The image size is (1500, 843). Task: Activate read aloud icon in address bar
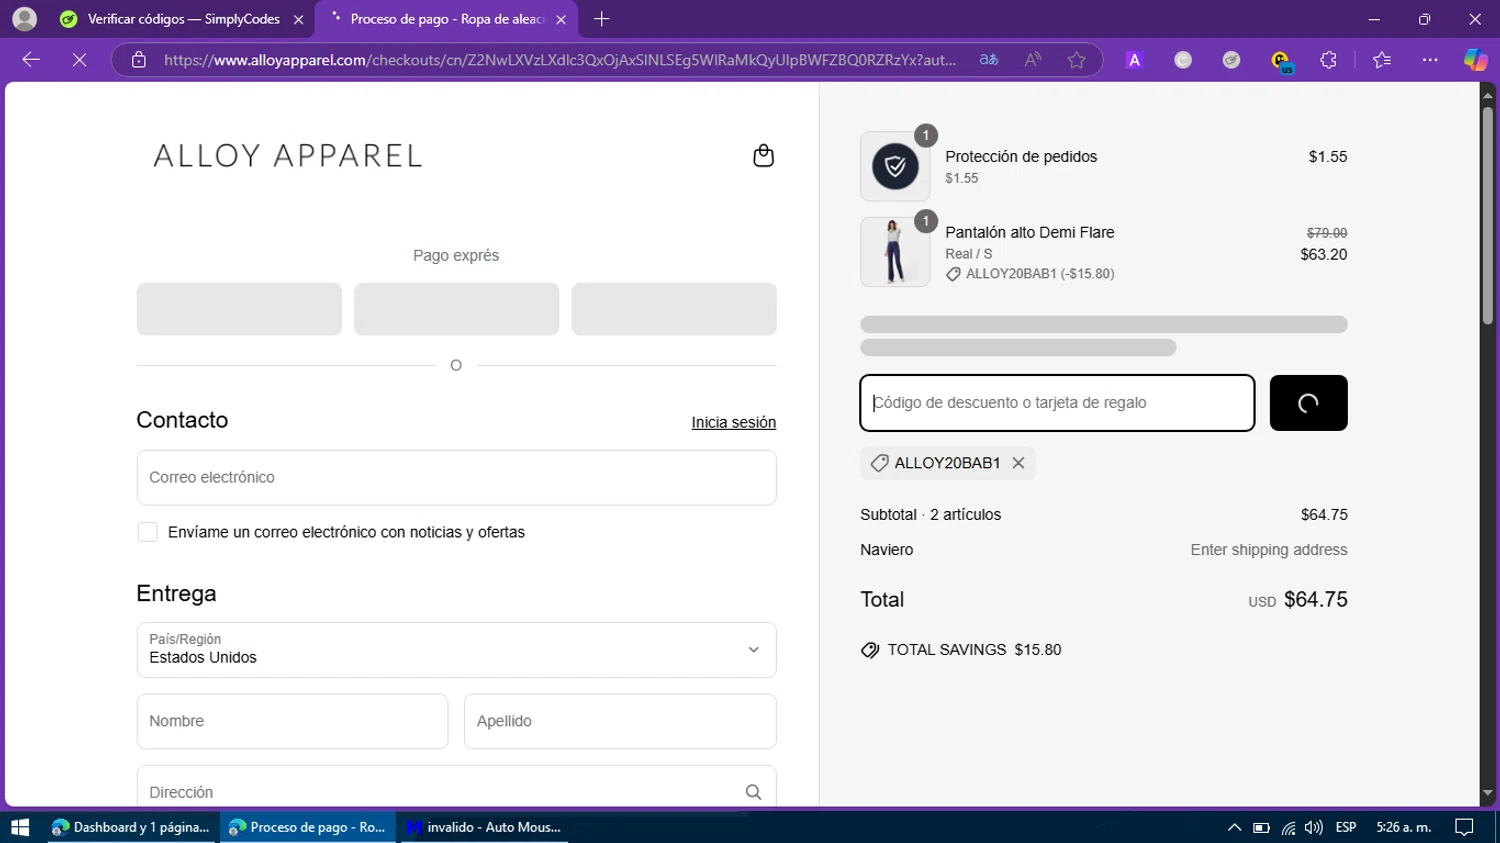point(1033,60)
